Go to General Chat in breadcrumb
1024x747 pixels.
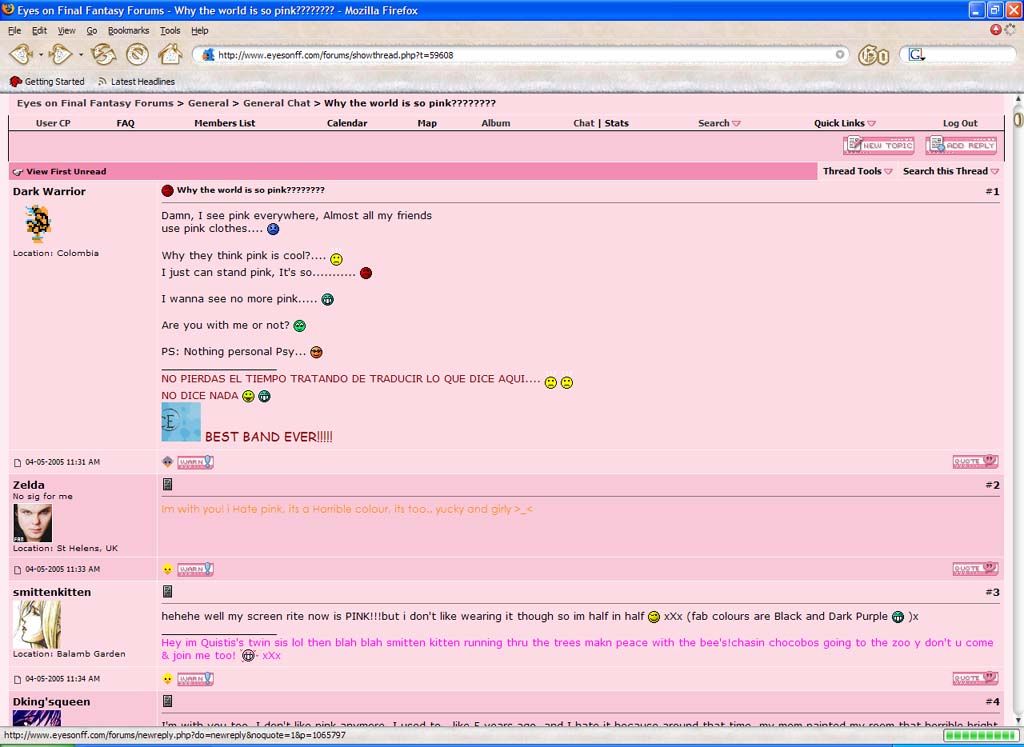pos(276,103)
